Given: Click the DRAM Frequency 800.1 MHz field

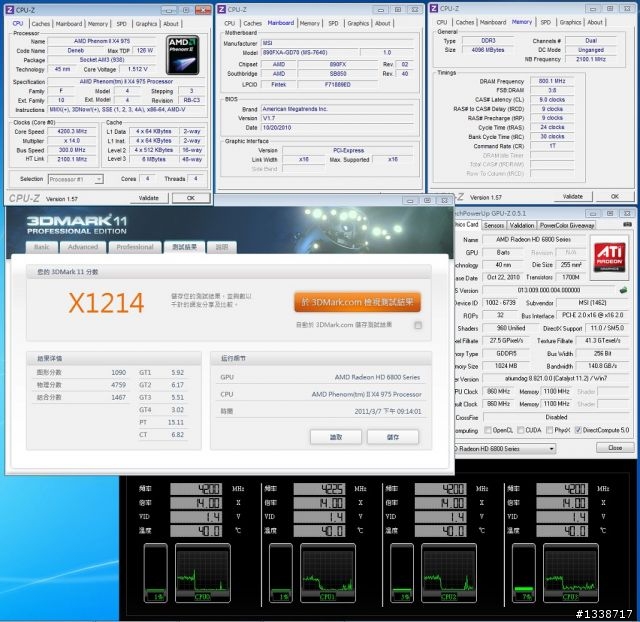Looking at the screenshot, I should [552, 81].
